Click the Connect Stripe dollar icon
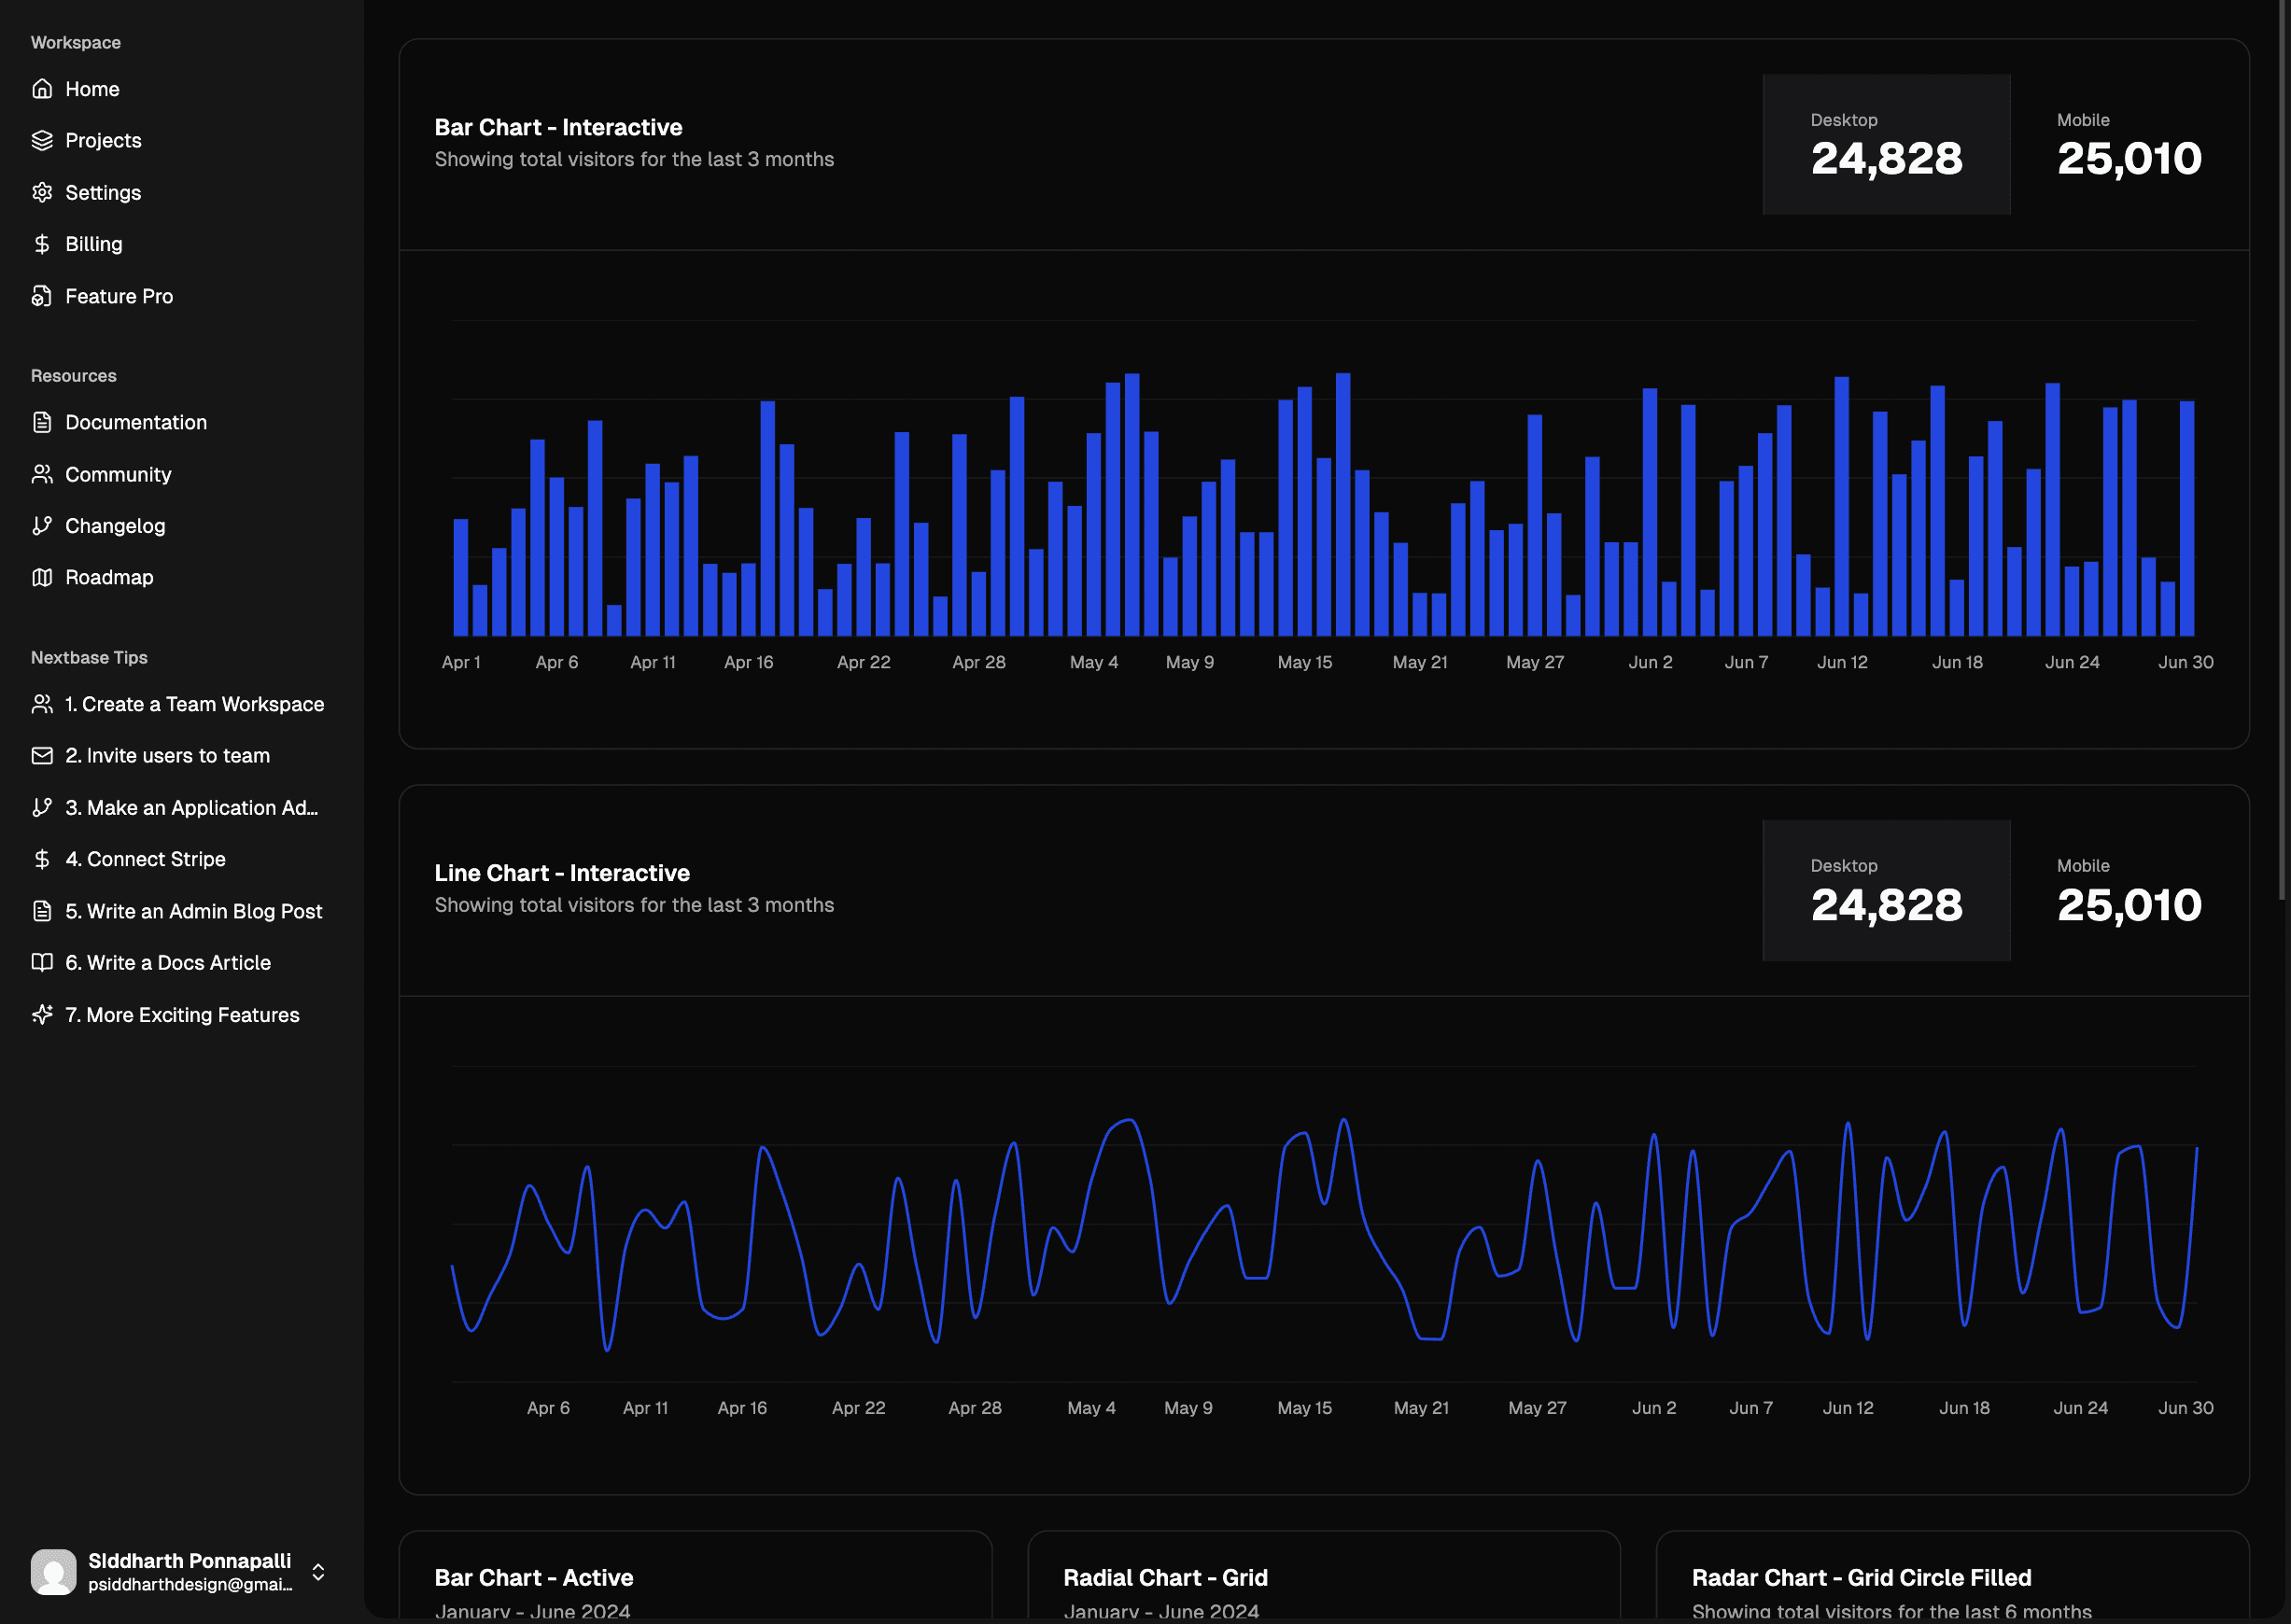Viewport: 2291px width, 1624px height. [42, 859]
